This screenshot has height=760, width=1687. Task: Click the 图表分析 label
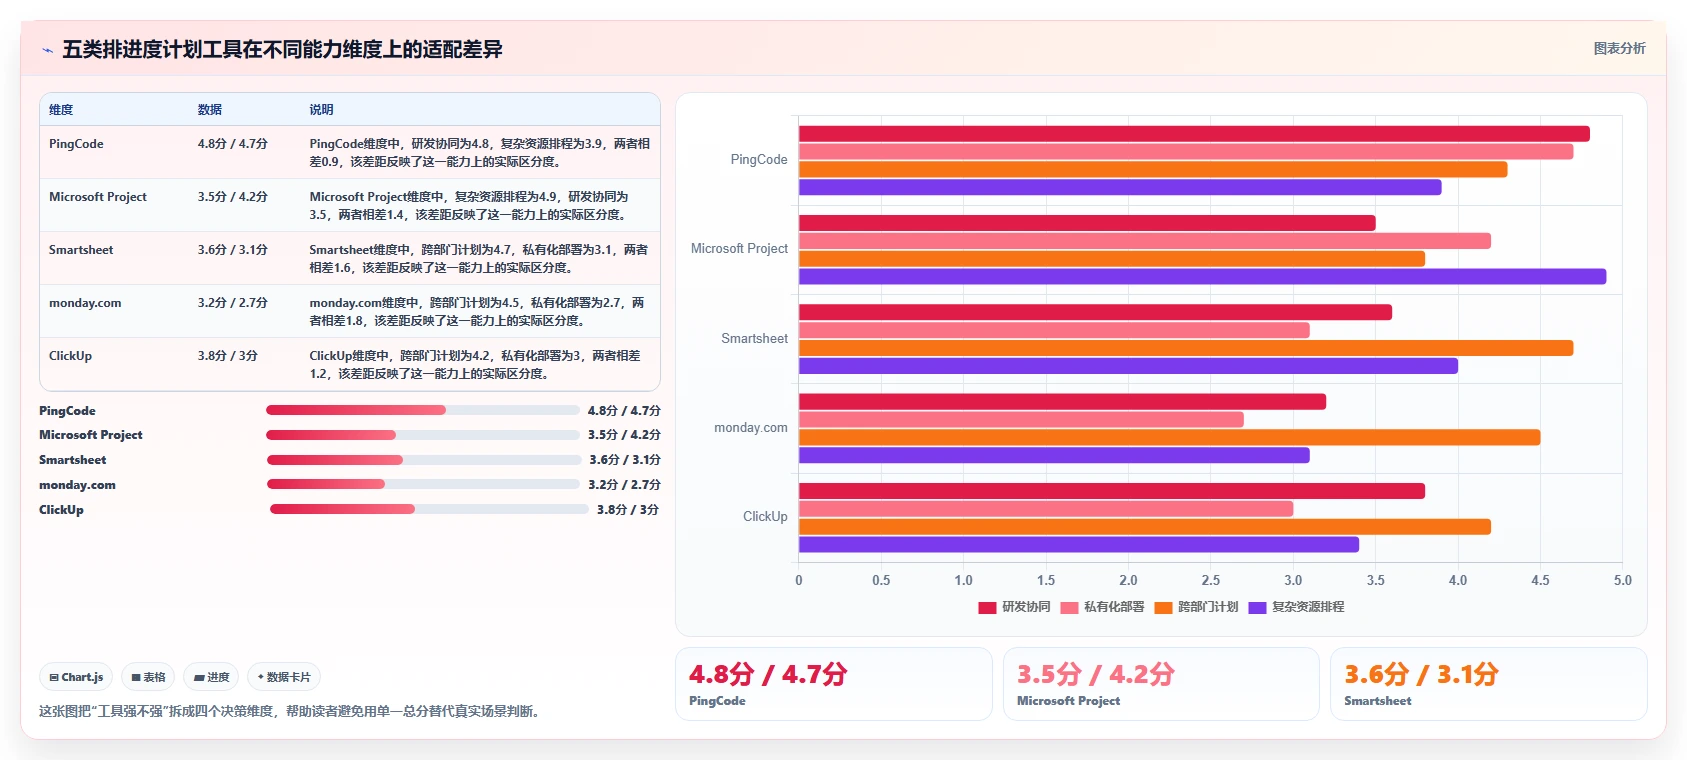coord(1619,48)
